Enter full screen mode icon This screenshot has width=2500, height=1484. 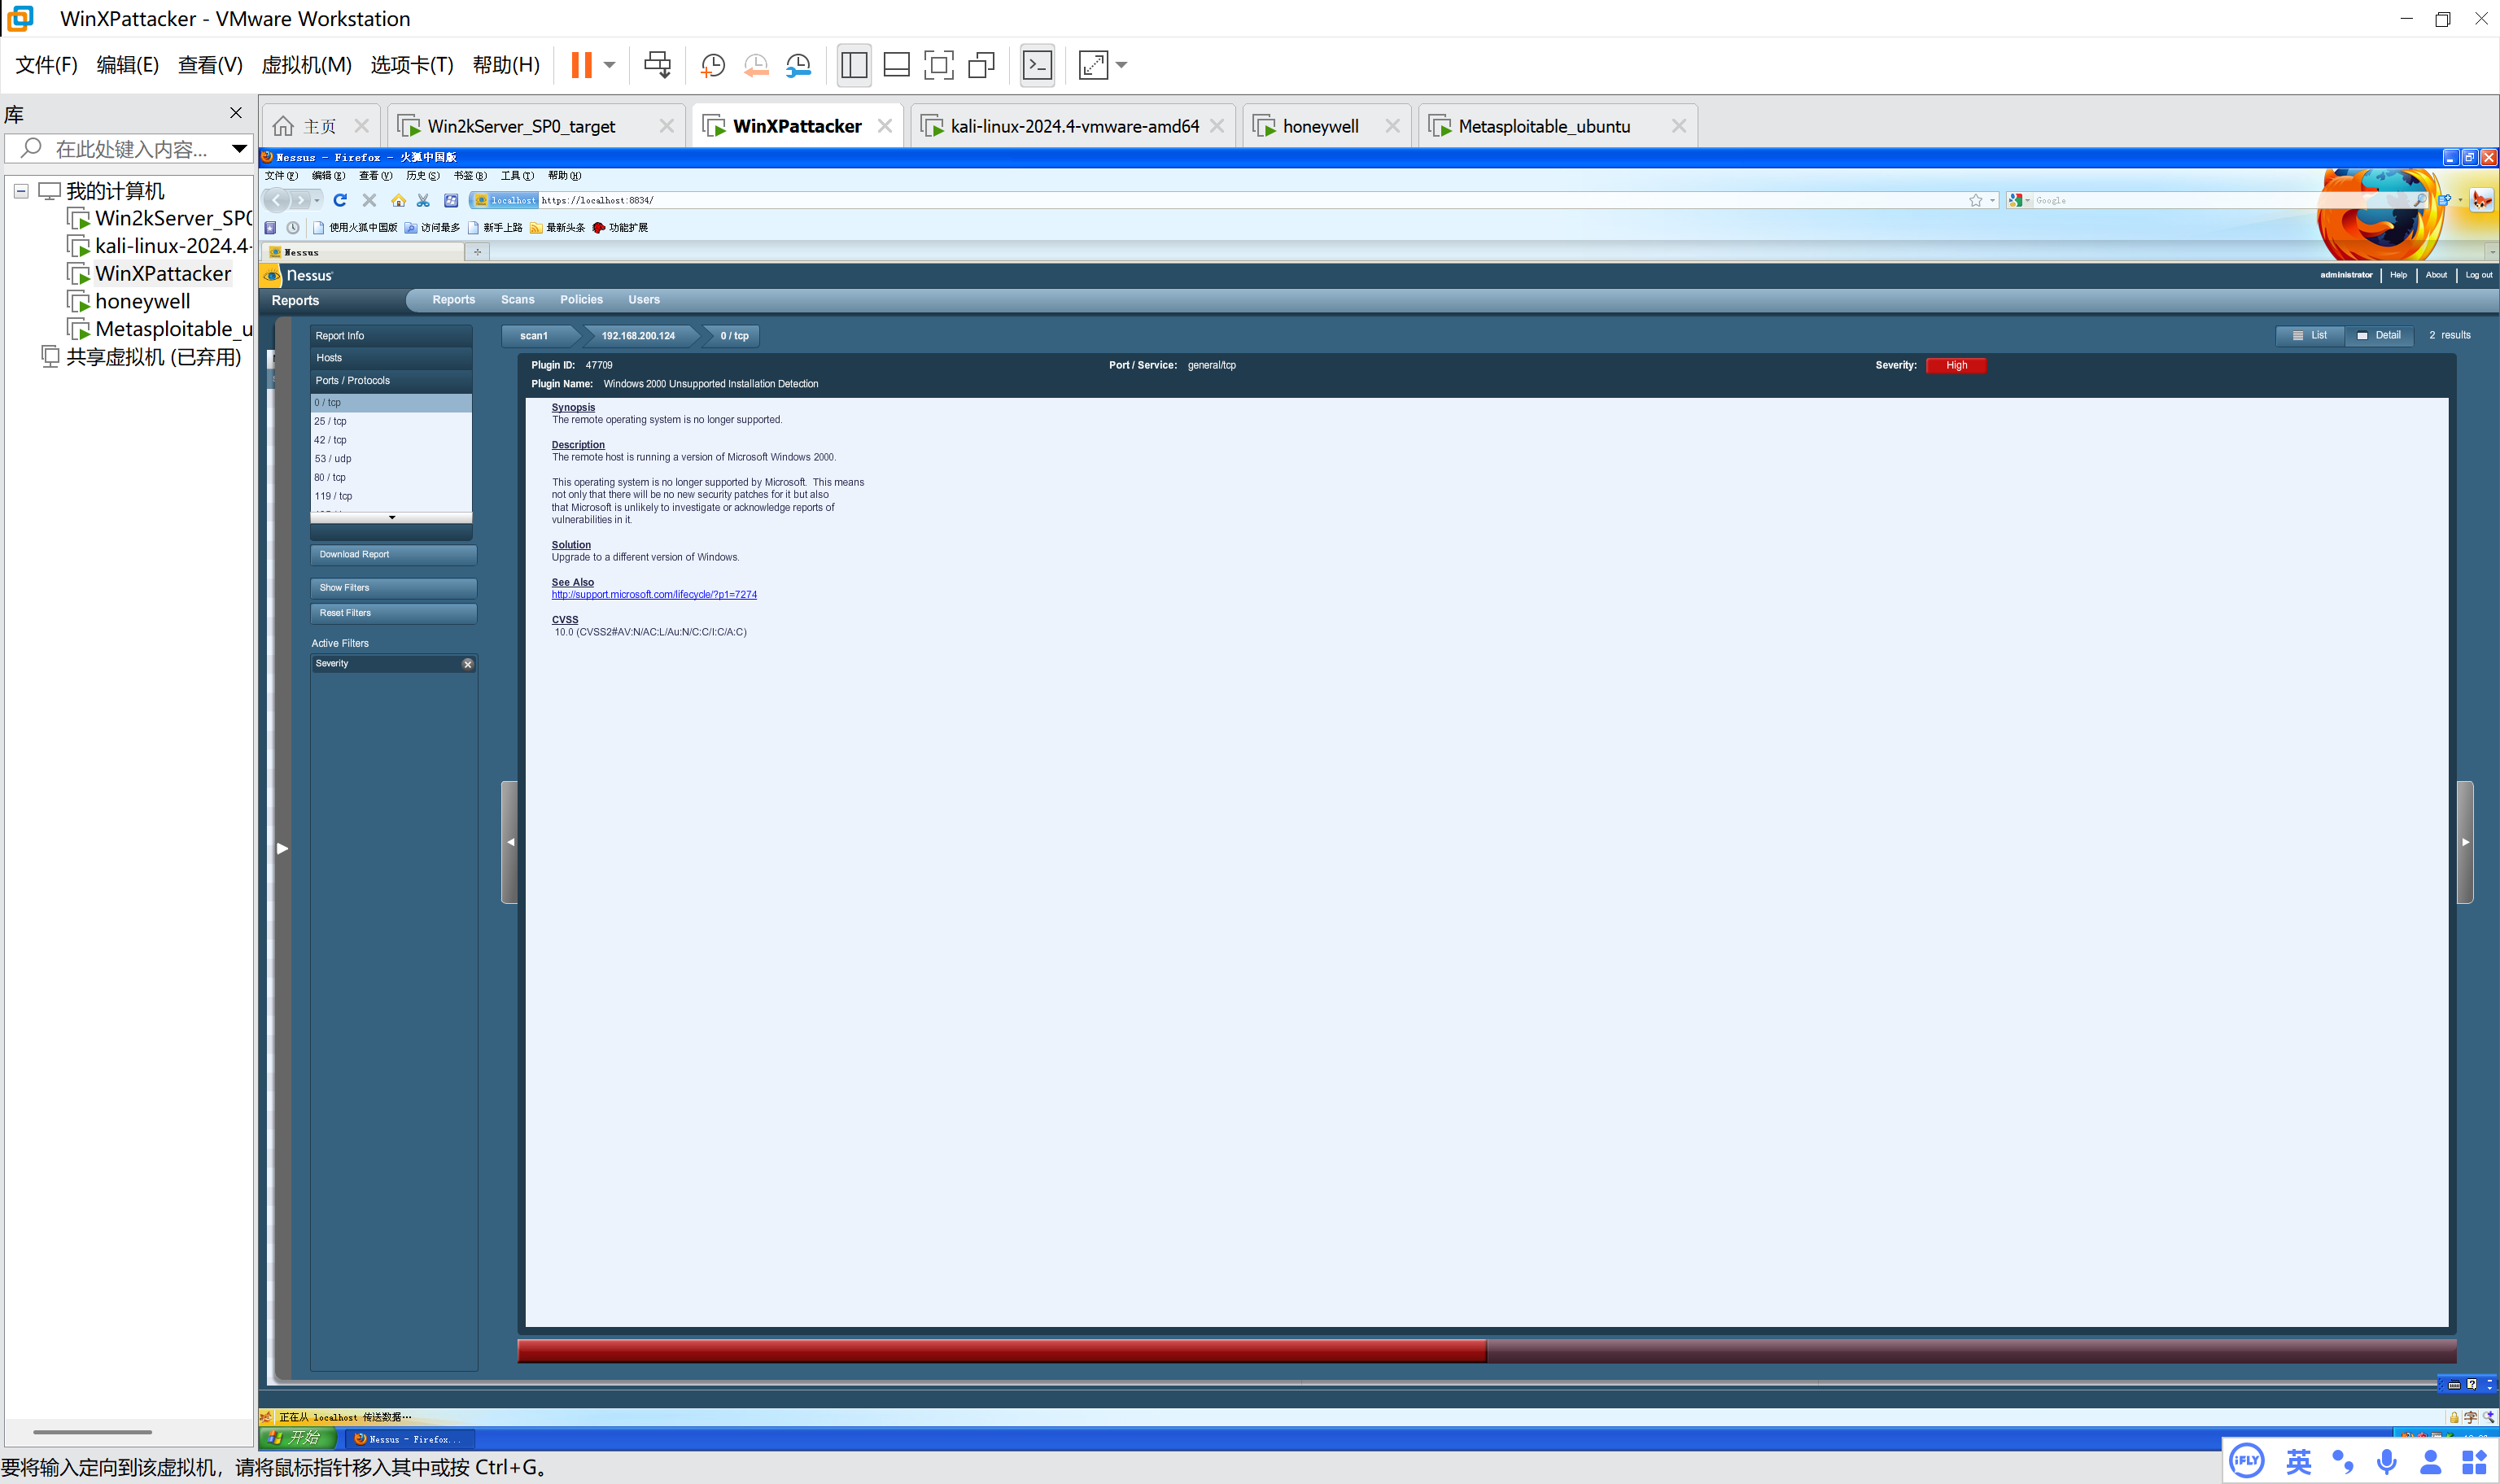[938, 65]
